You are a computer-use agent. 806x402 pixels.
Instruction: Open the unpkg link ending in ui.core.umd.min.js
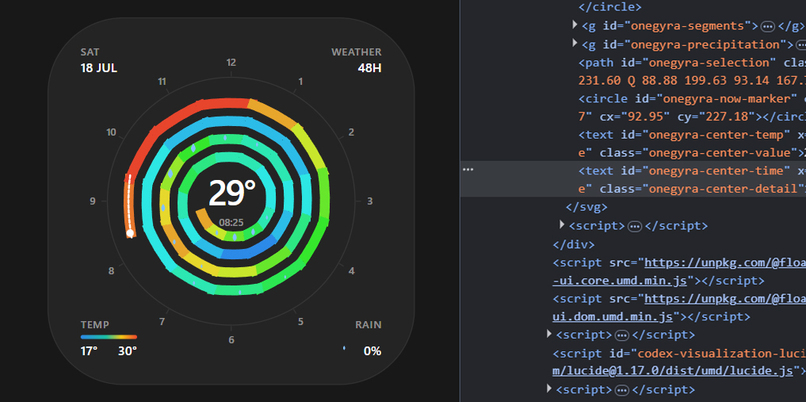(679, 271)
